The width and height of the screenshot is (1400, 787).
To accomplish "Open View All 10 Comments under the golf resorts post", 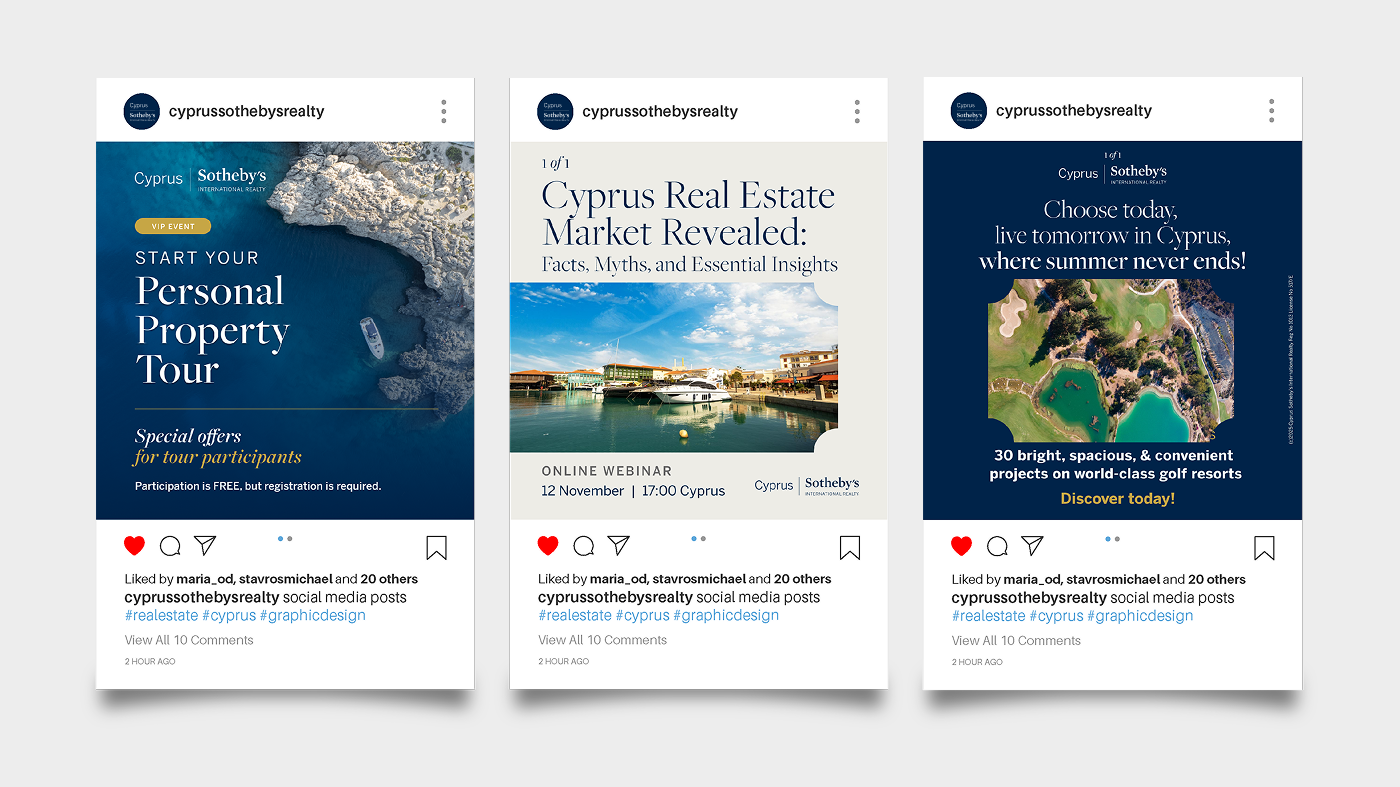I will click(x=1016, y=640).
